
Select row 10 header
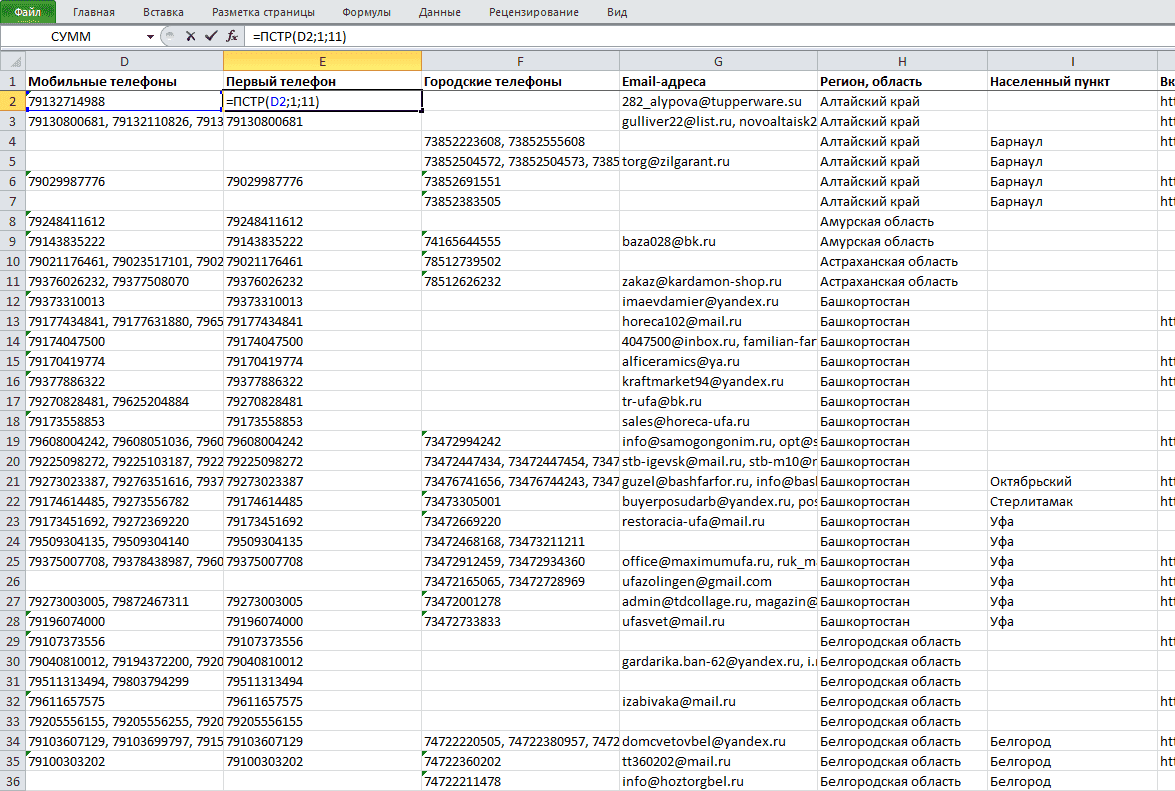point(13,261)
